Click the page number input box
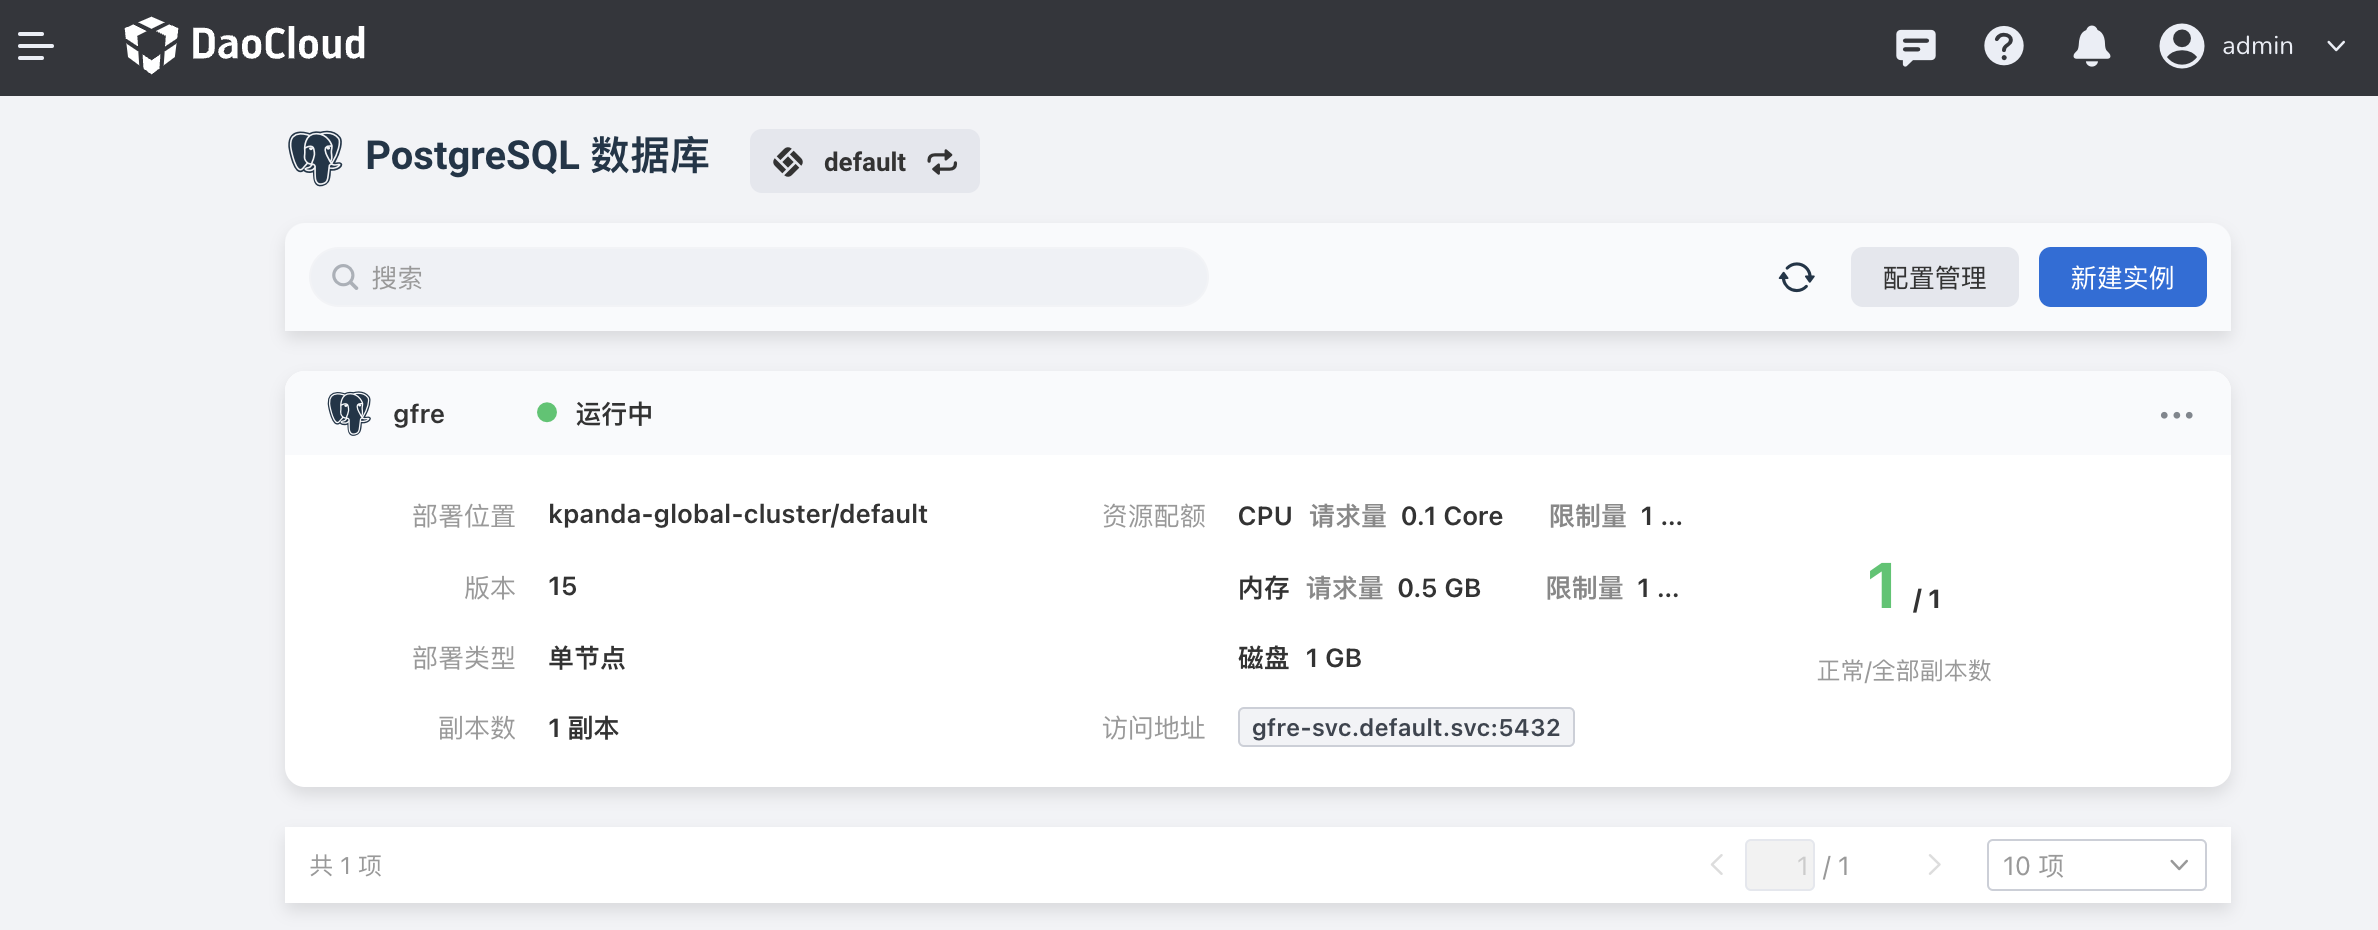This screenshot has height=930, width=2378. 1779,865
